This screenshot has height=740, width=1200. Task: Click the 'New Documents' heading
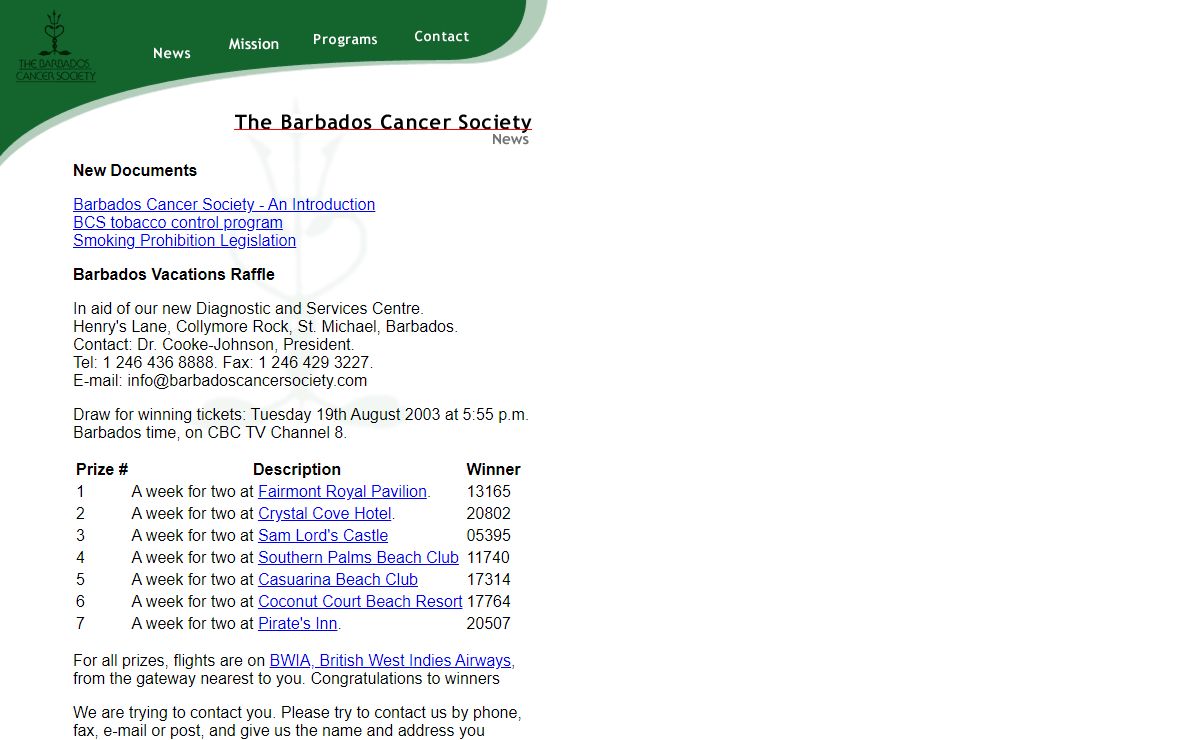[x=135, y=170]
